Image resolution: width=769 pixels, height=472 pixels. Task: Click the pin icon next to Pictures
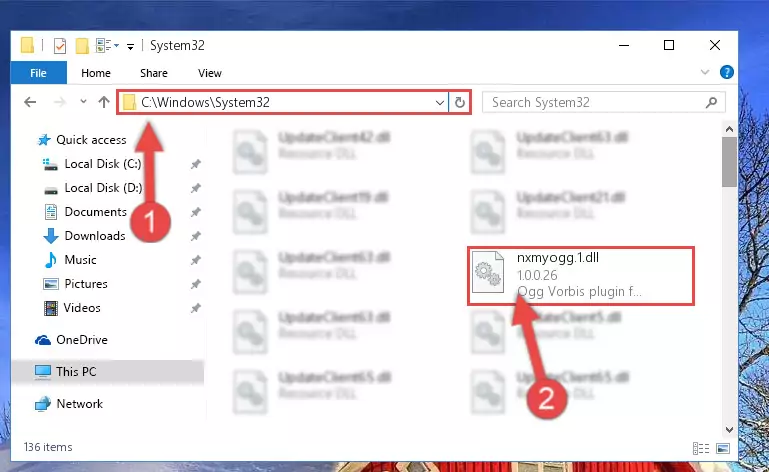point(196,284)
